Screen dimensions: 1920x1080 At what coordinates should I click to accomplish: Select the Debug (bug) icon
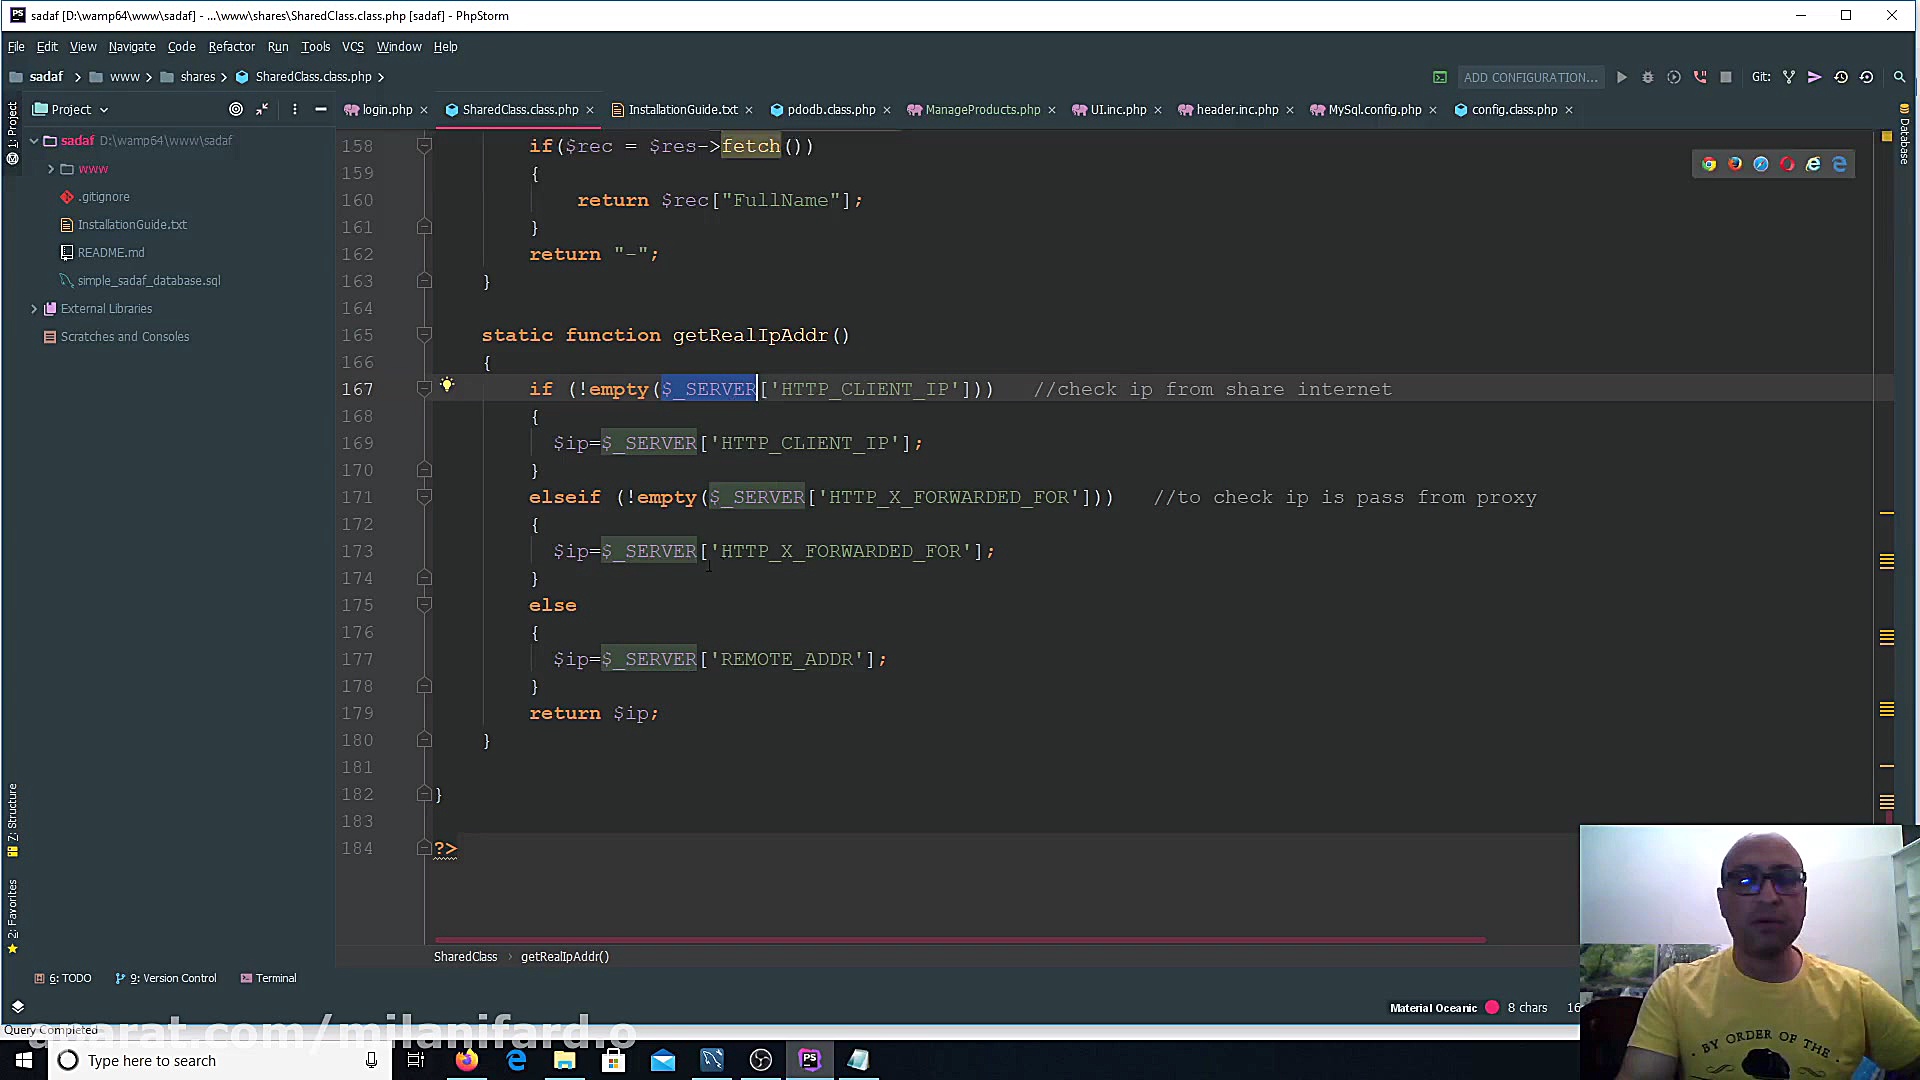coord(1648,77)
